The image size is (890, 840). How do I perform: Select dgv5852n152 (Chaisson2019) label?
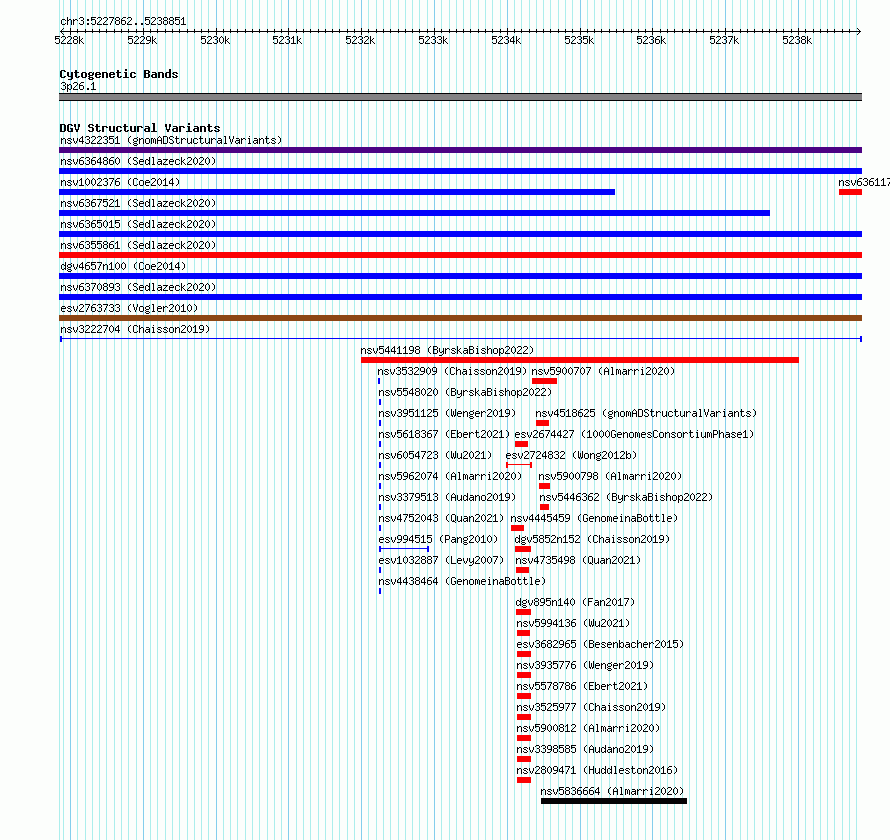(592, 539)
